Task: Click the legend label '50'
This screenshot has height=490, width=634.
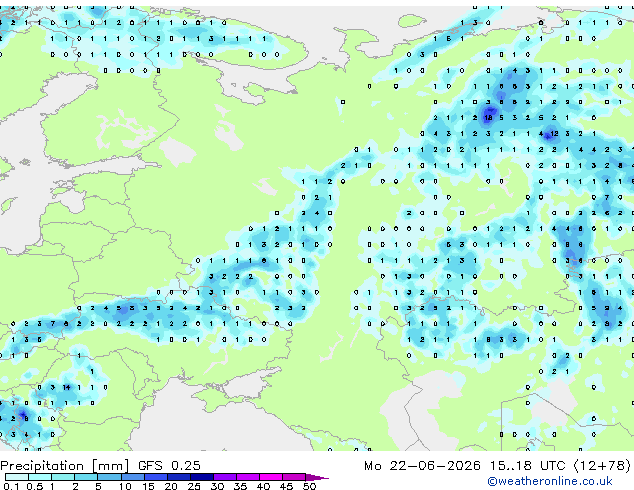Action: click(x=310, y=486)
